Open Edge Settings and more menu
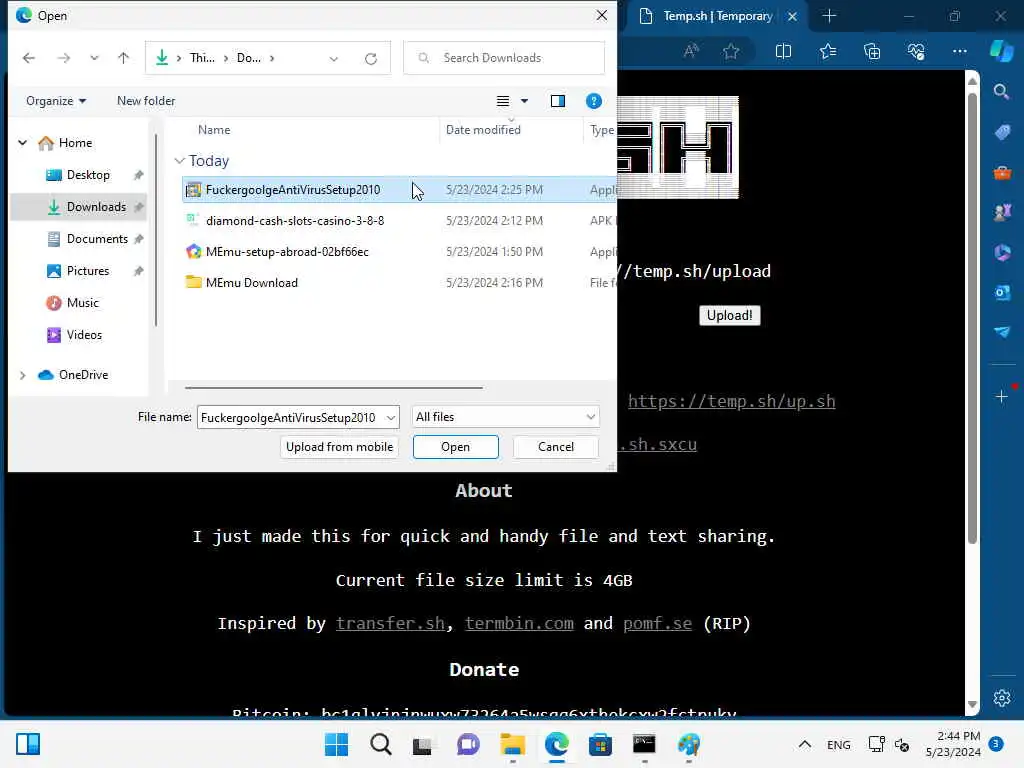The height and width of the screenshot is (768, 1024). 959,51
